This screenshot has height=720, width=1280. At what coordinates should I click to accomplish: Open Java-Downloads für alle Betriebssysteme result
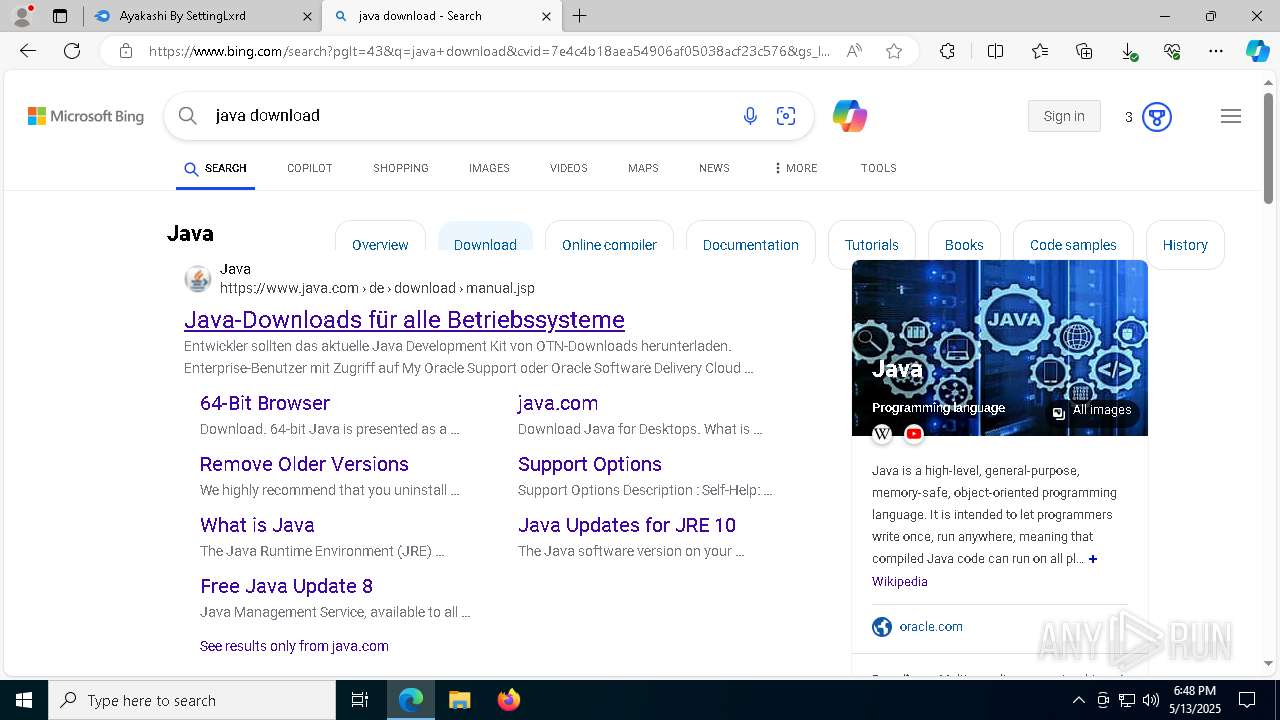(404, 320)
